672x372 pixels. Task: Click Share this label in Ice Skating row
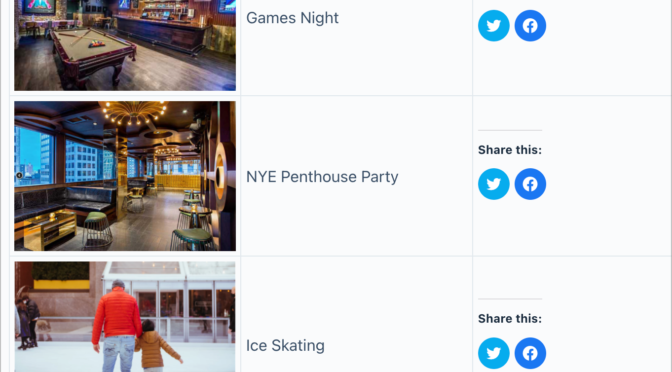510,319
